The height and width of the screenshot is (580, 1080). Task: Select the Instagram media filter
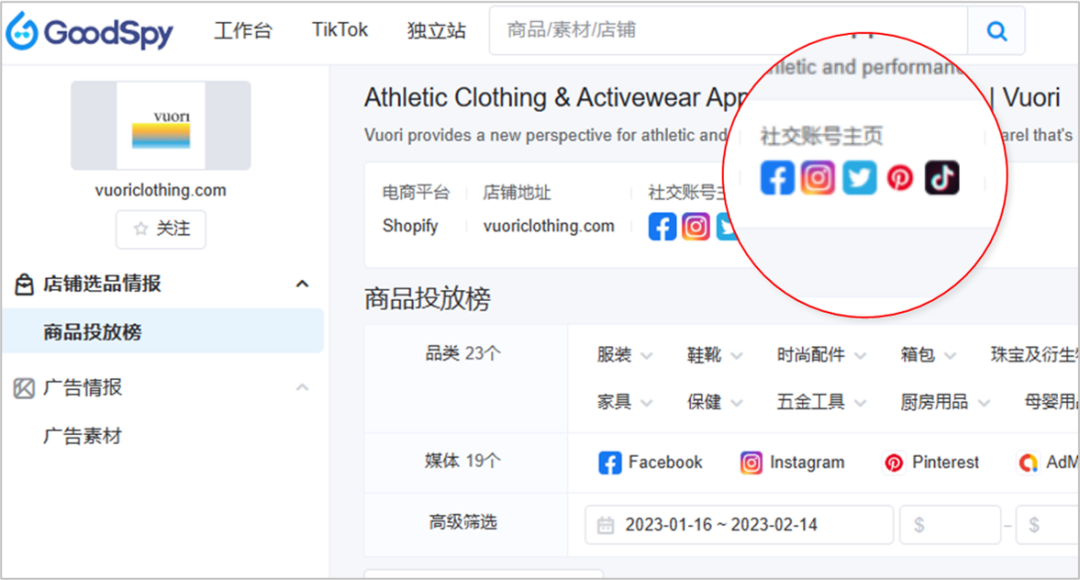(x=792, y=462)
